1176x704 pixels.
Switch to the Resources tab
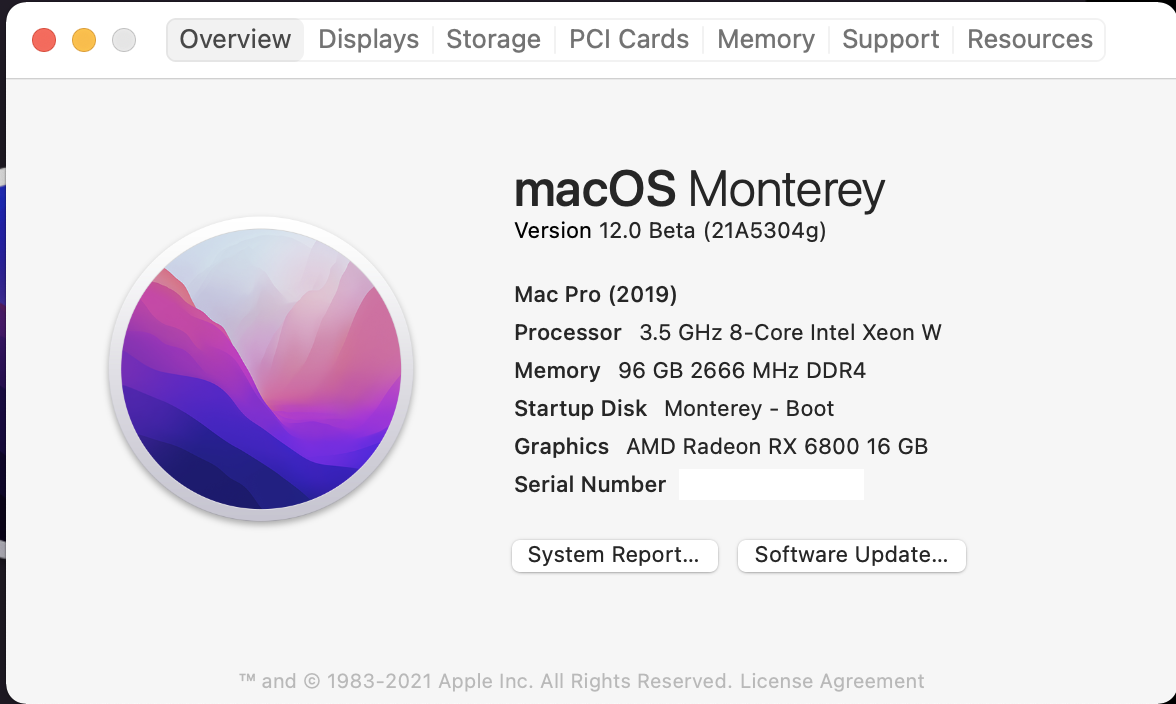coord(1030,40)
